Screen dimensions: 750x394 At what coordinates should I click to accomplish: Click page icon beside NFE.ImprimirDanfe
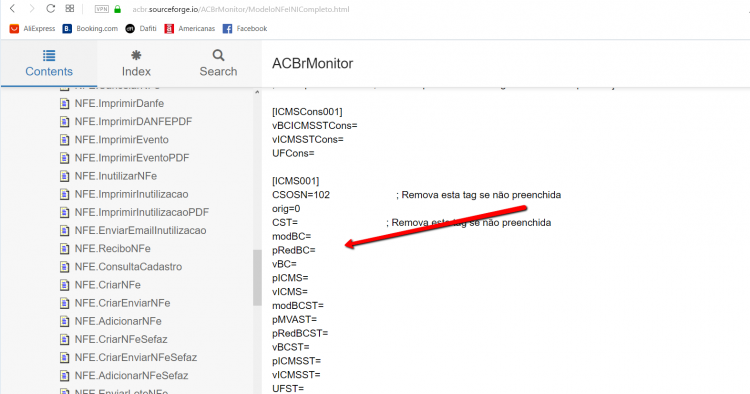pos(65,104)
